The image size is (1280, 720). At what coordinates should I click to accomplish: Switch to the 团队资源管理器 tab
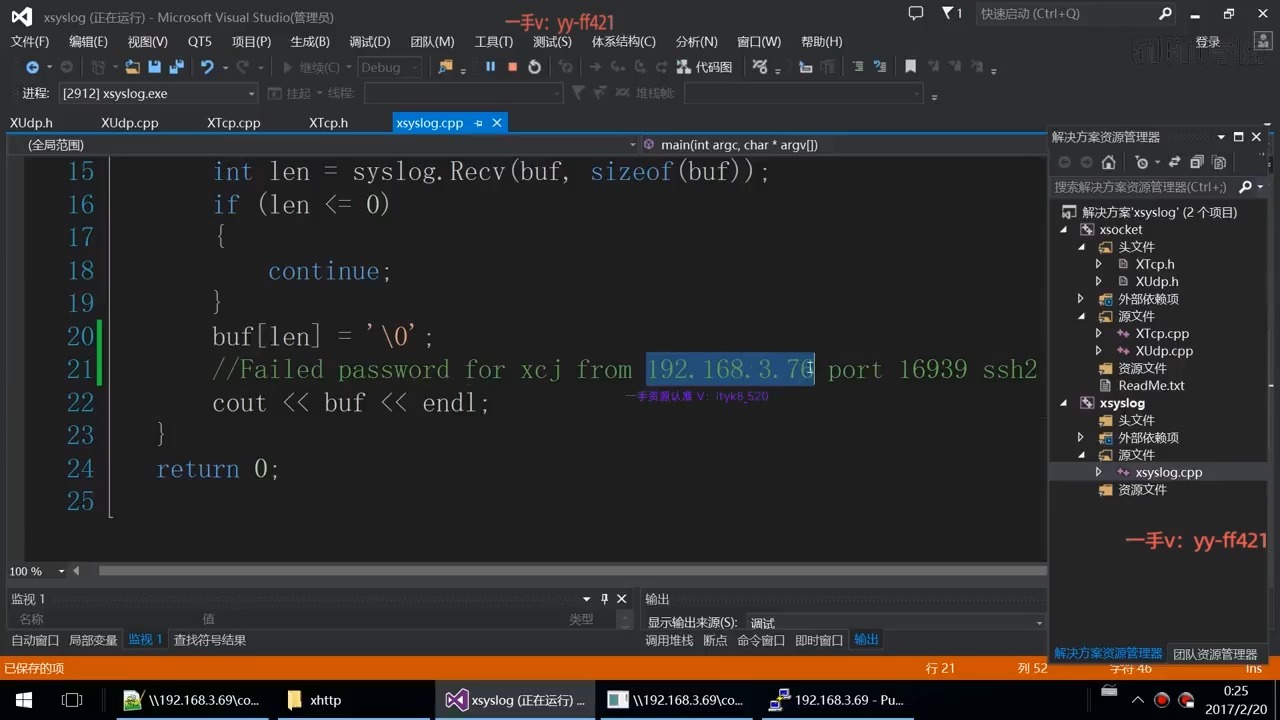(1215, 654)
